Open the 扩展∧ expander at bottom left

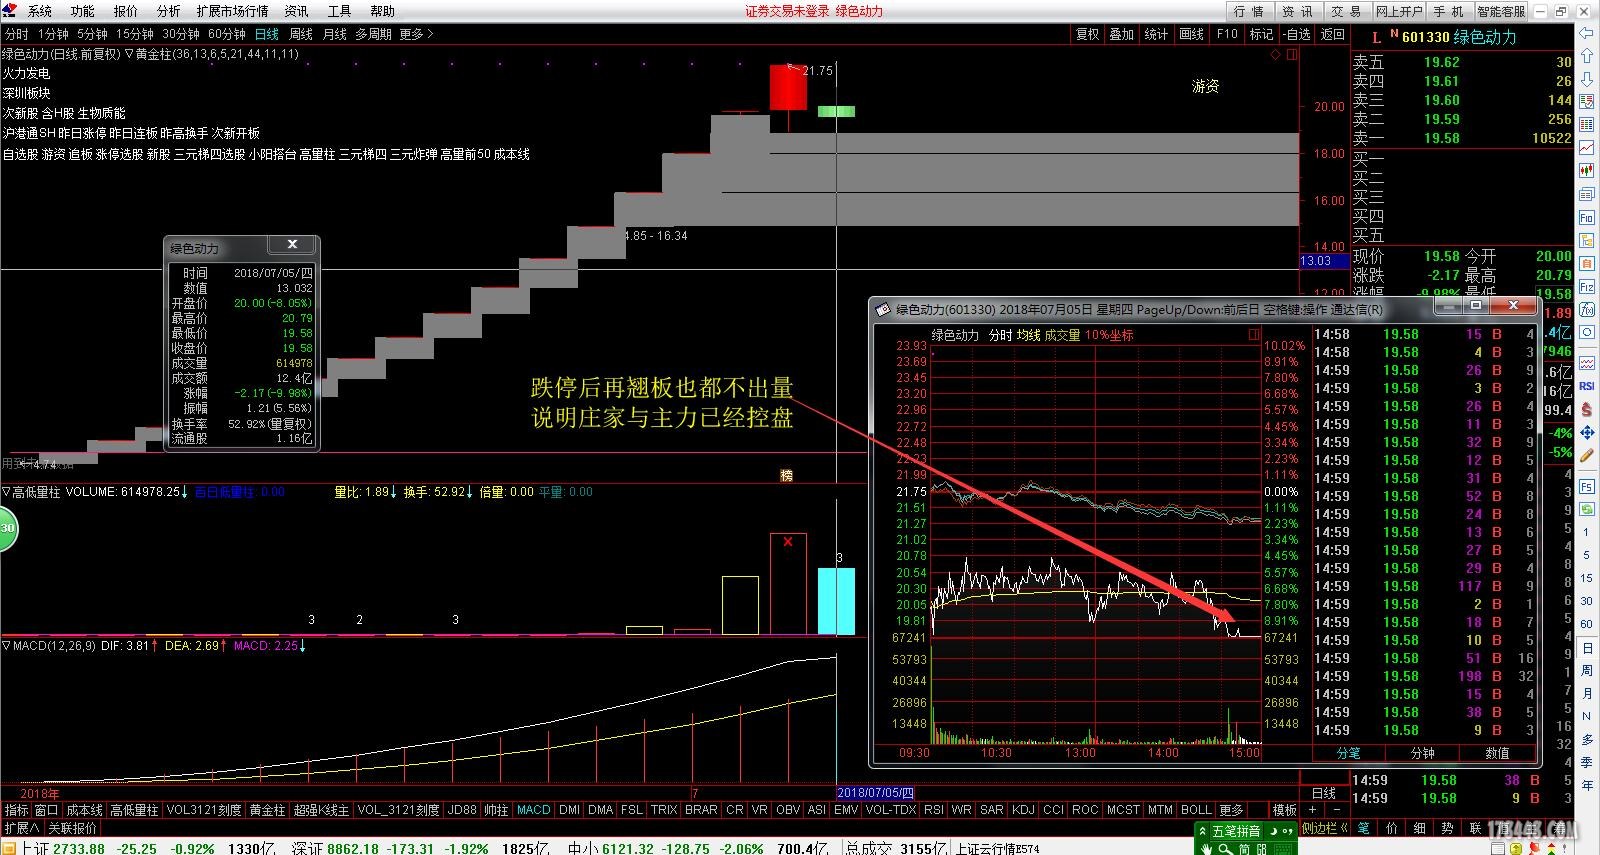[x=22, y=828]
